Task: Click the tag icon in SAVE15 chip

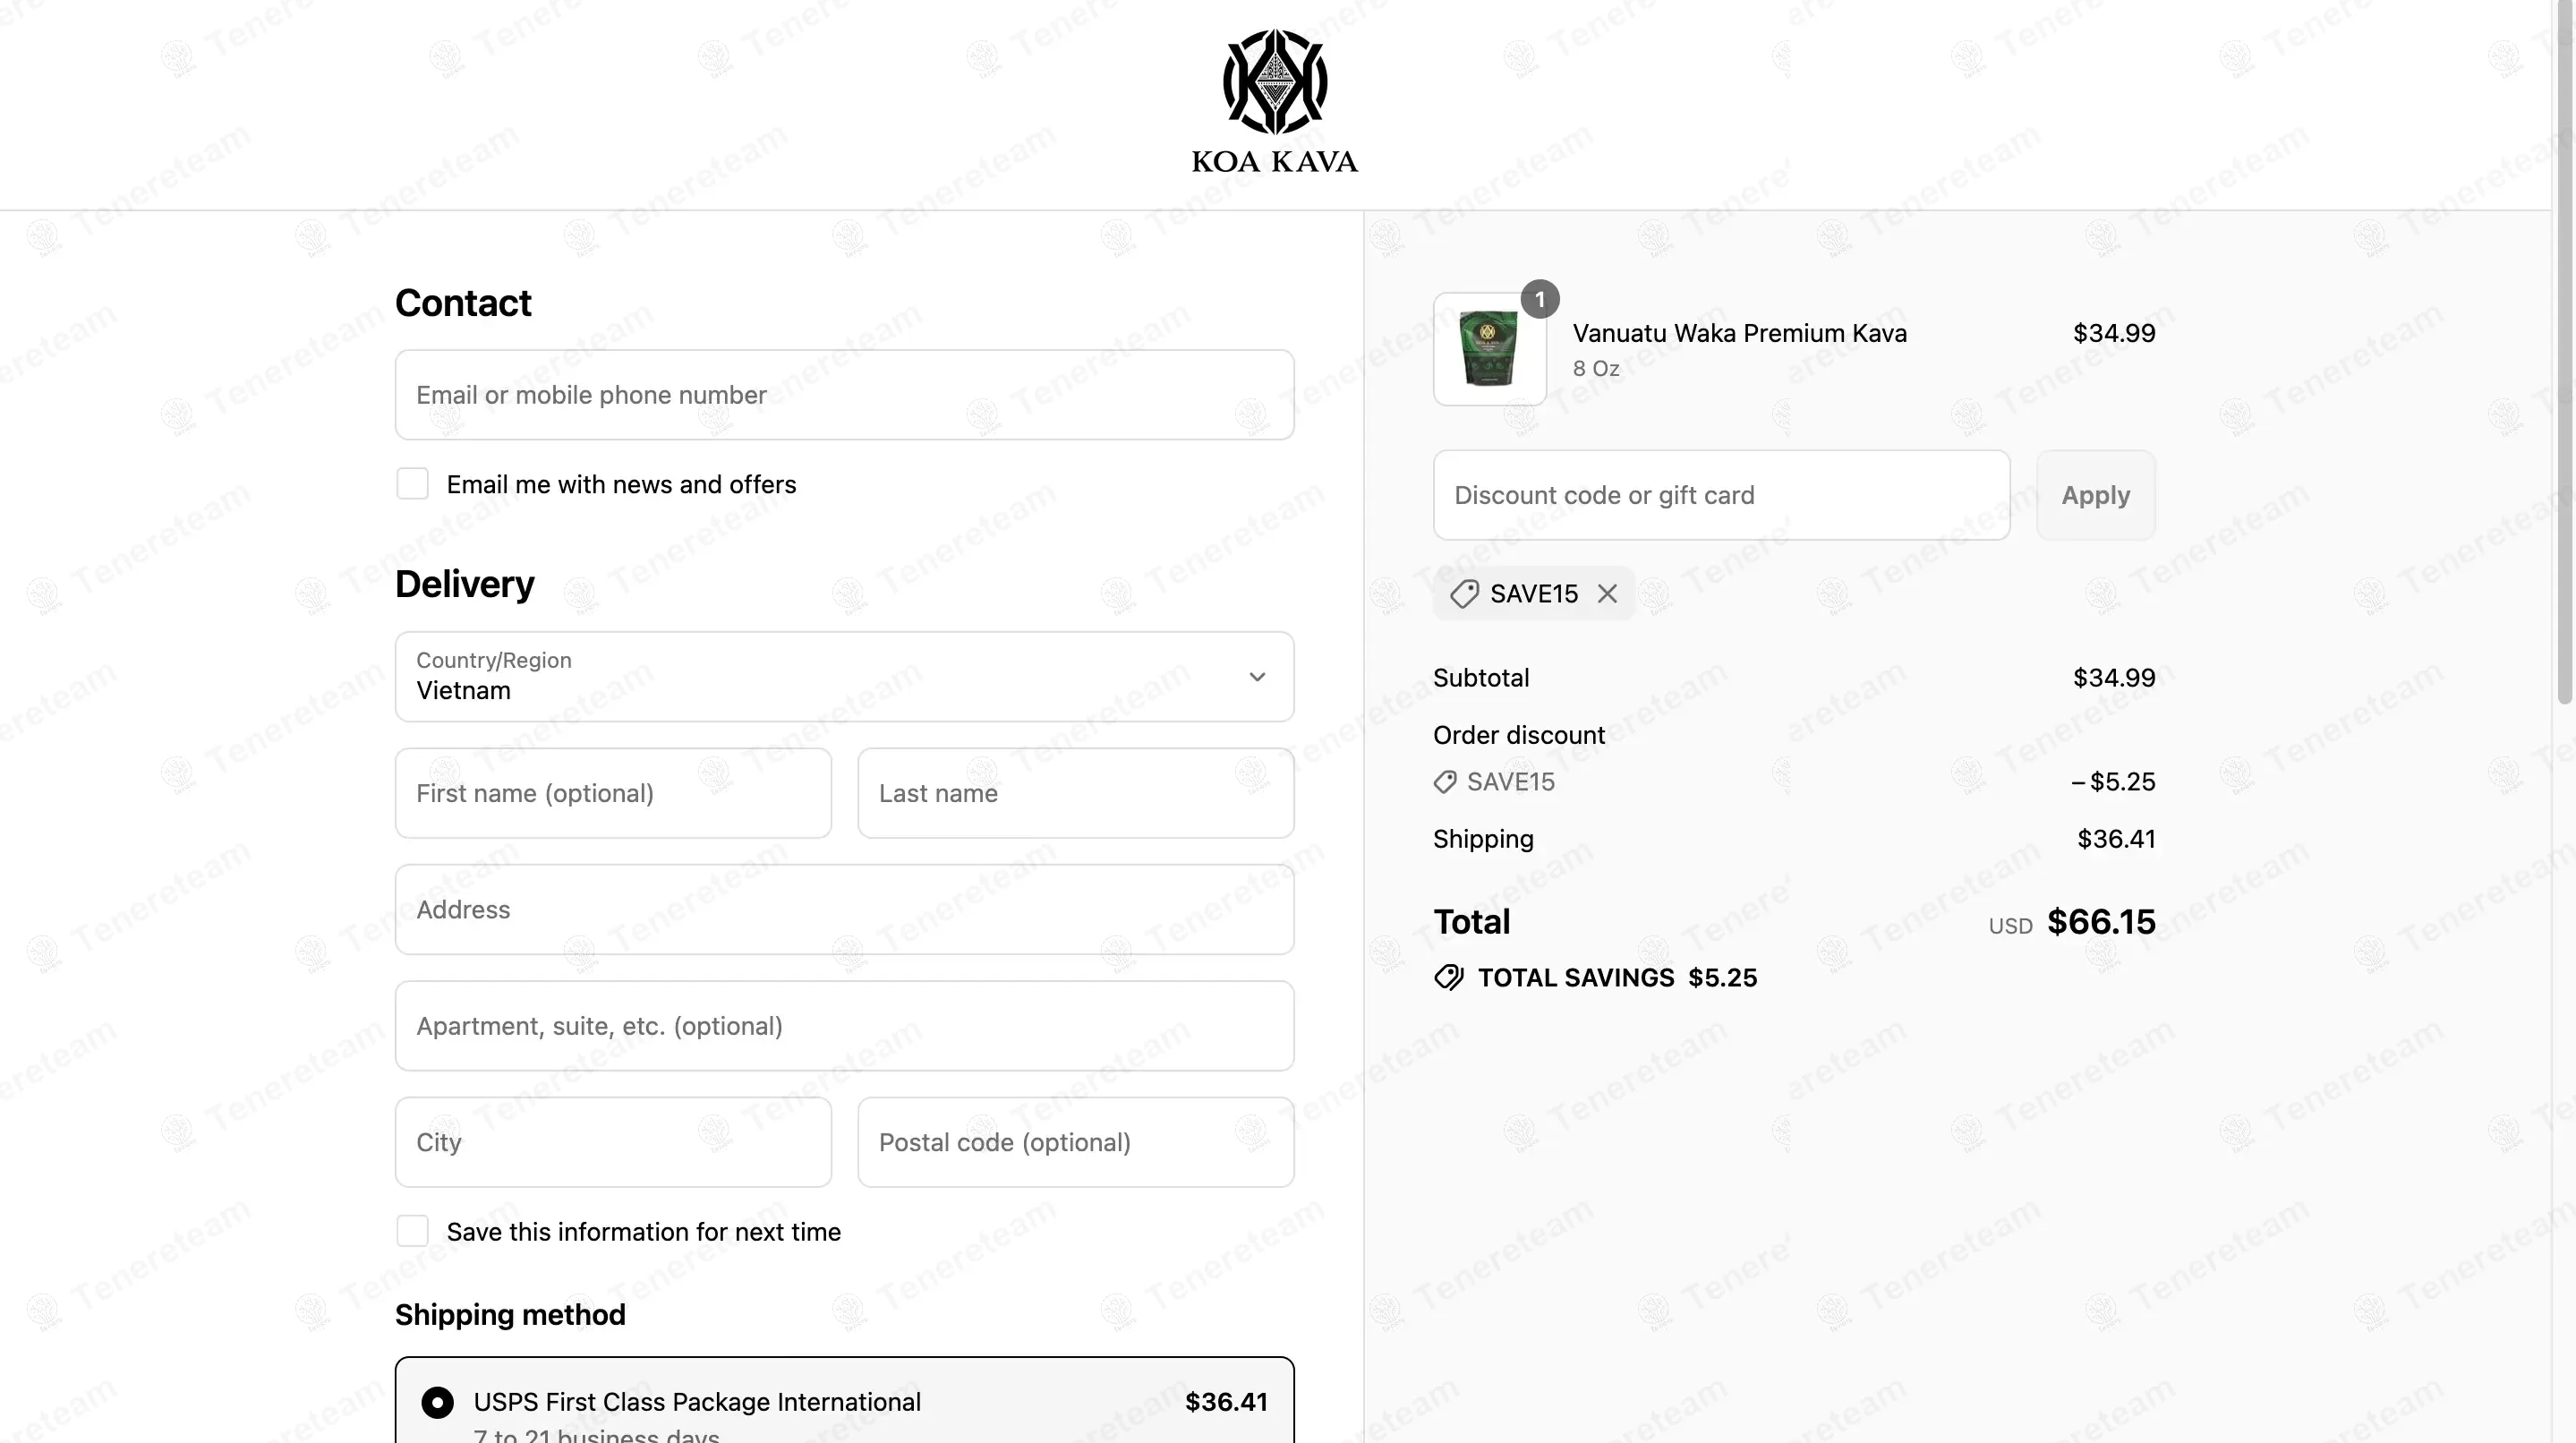Action: [x=1464, y=594]
